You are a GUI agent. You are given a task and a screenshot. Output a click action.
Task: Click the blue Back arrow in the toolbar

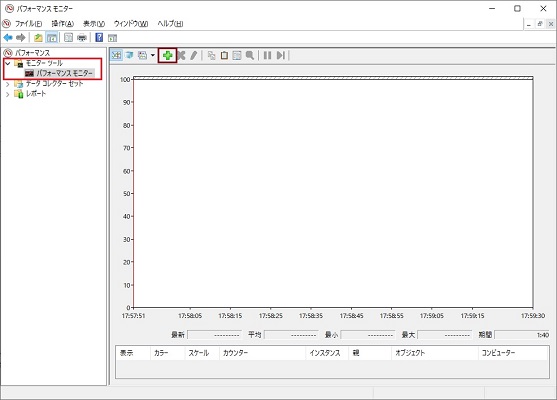[x=8, y=37]
